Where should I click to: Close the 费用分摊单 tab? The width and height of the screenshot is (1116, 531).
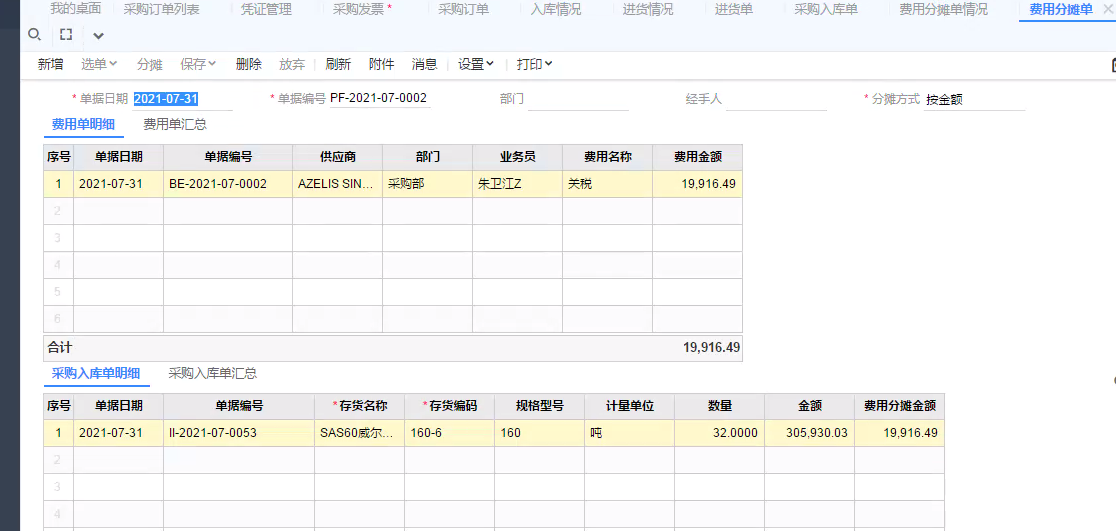pos(1108,9)
